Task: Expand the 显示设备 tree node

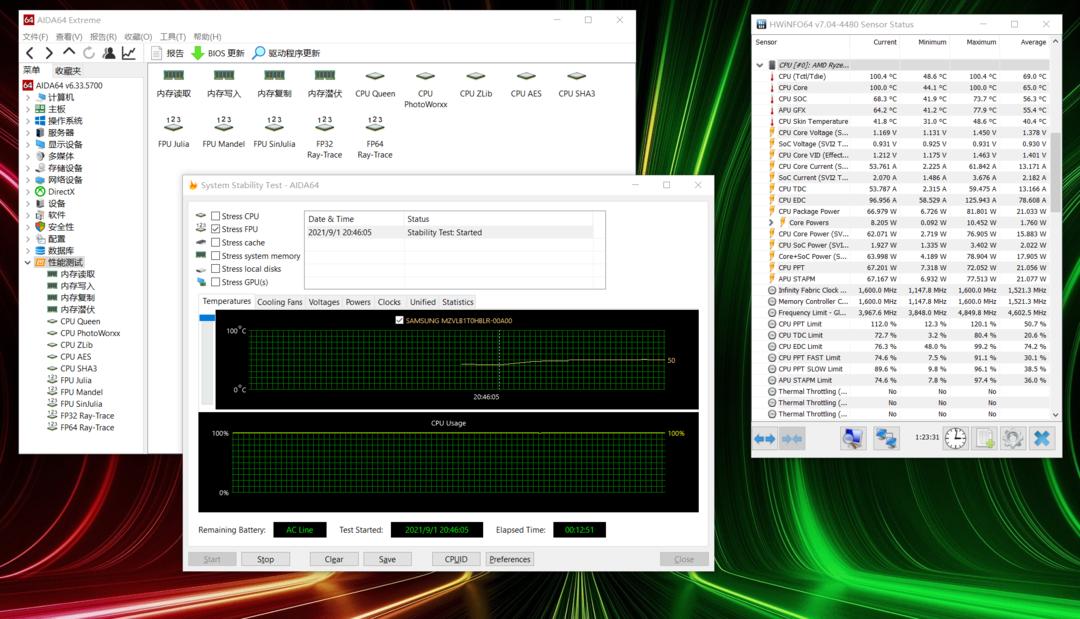Action: tap(28, 145)
